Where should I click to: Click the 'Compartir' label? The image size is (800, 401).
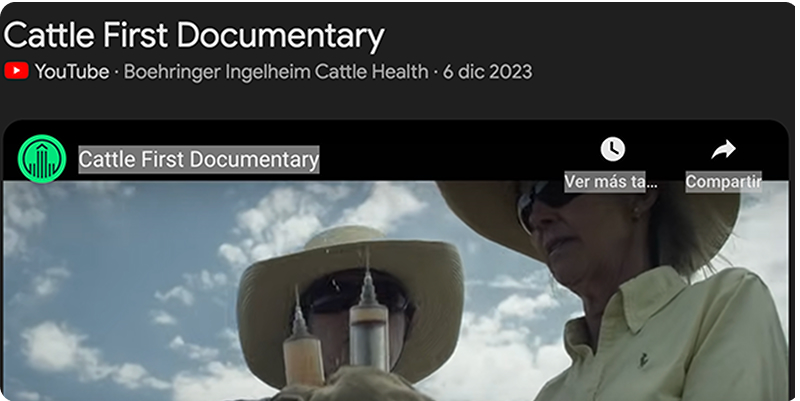pyautogui.click(x=723, y=181)
